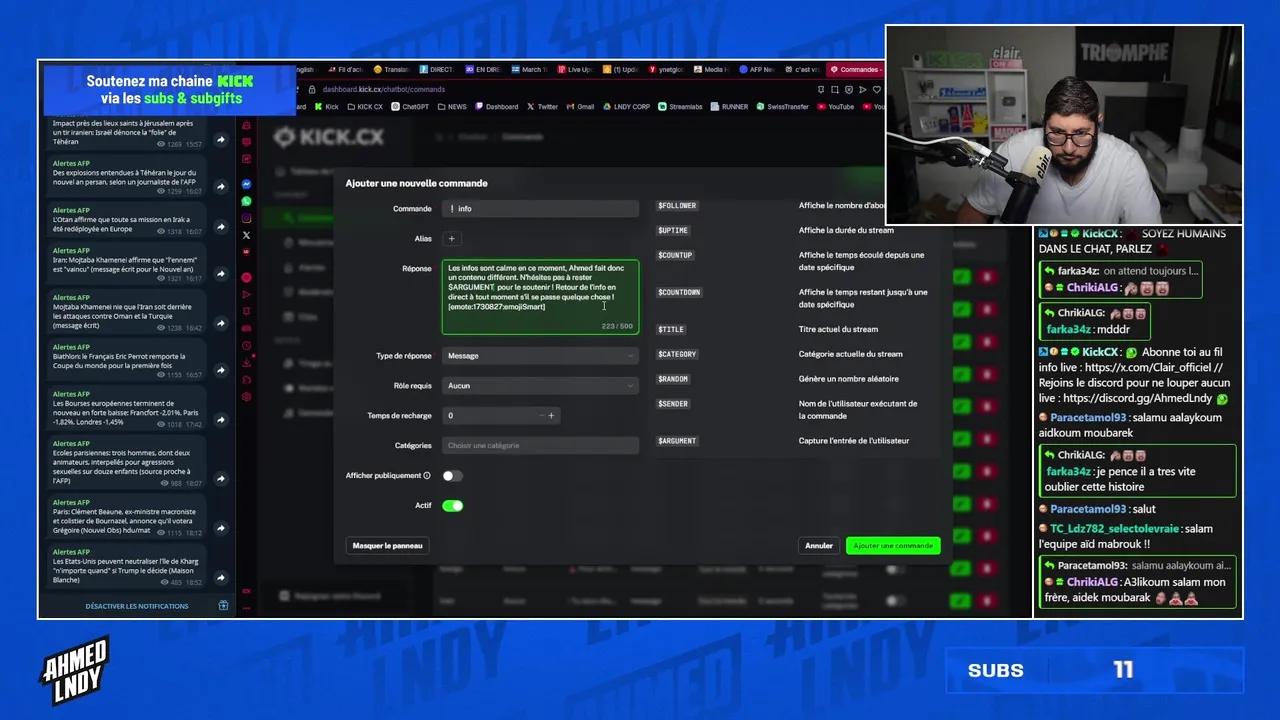The image size is (1280, 720).
Task: Click the $TITLE variable tag
Action: click(x=670, y=330)
